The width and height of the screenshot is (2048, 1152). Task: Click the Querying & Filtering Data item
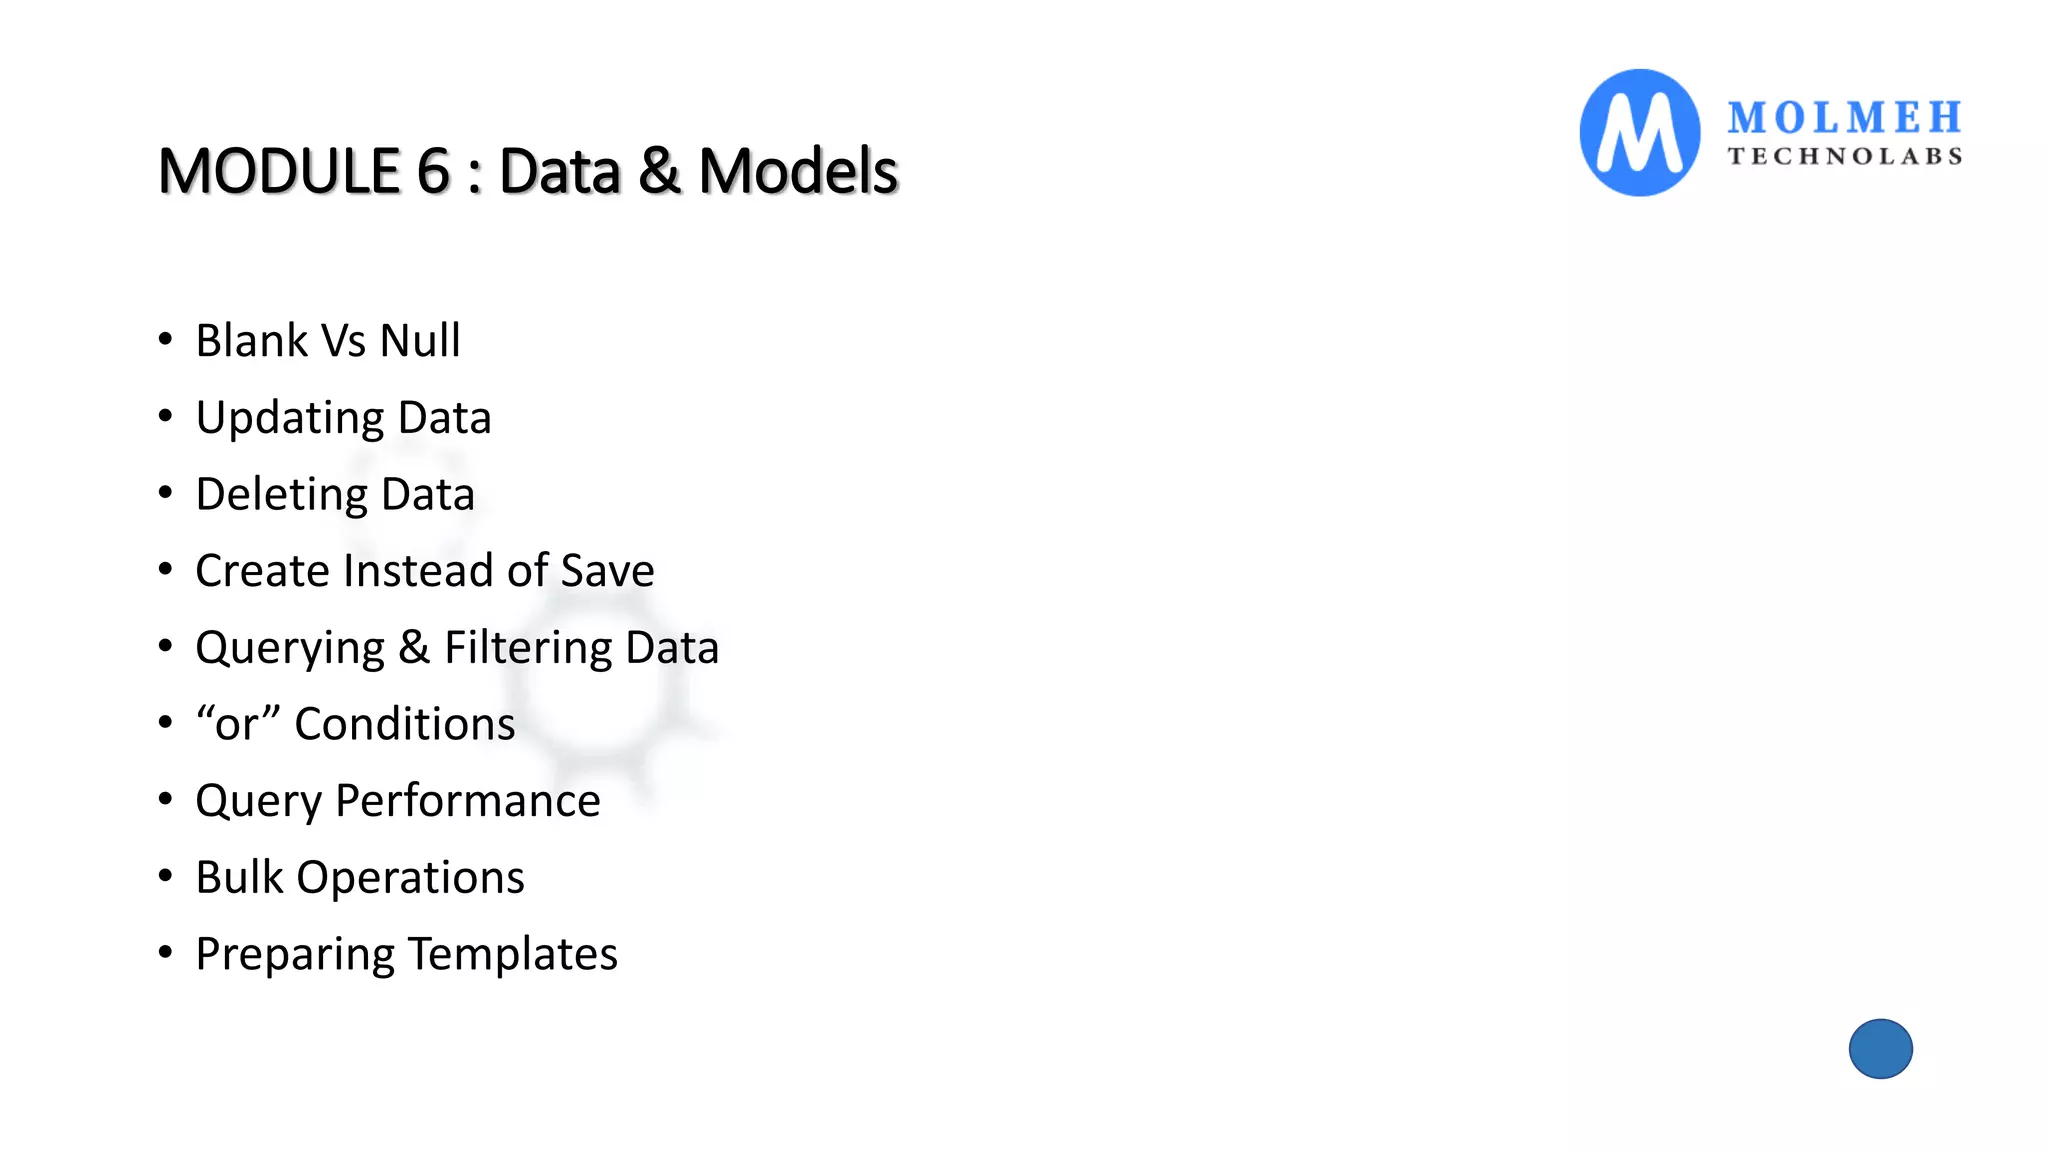tap(457, 647)
